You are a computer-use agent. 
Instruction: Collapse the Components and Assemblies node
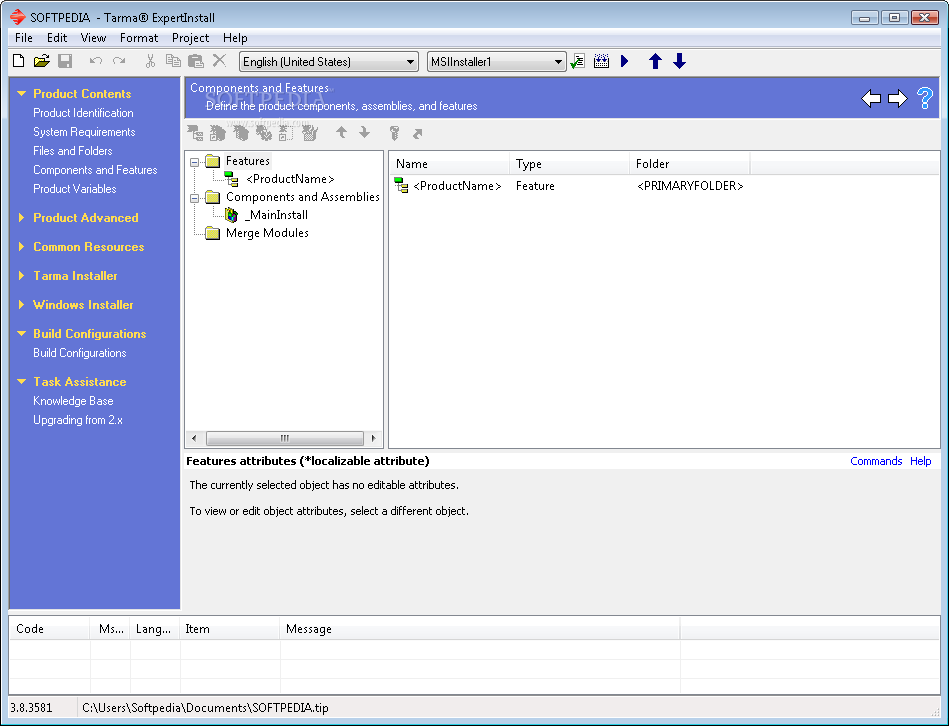[x=194, y=198]
